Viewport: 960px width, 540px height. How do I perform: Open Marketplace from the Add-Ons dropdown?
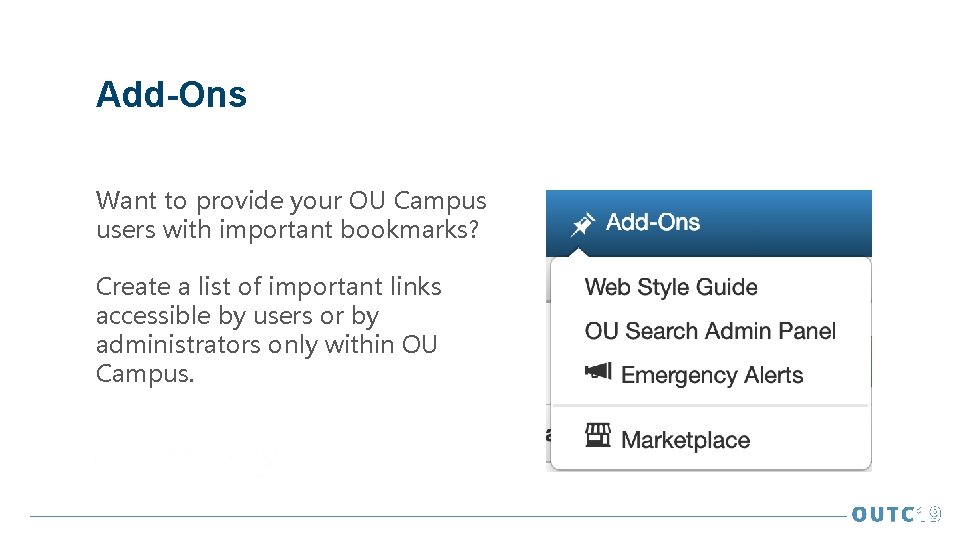tap(685, 440)
